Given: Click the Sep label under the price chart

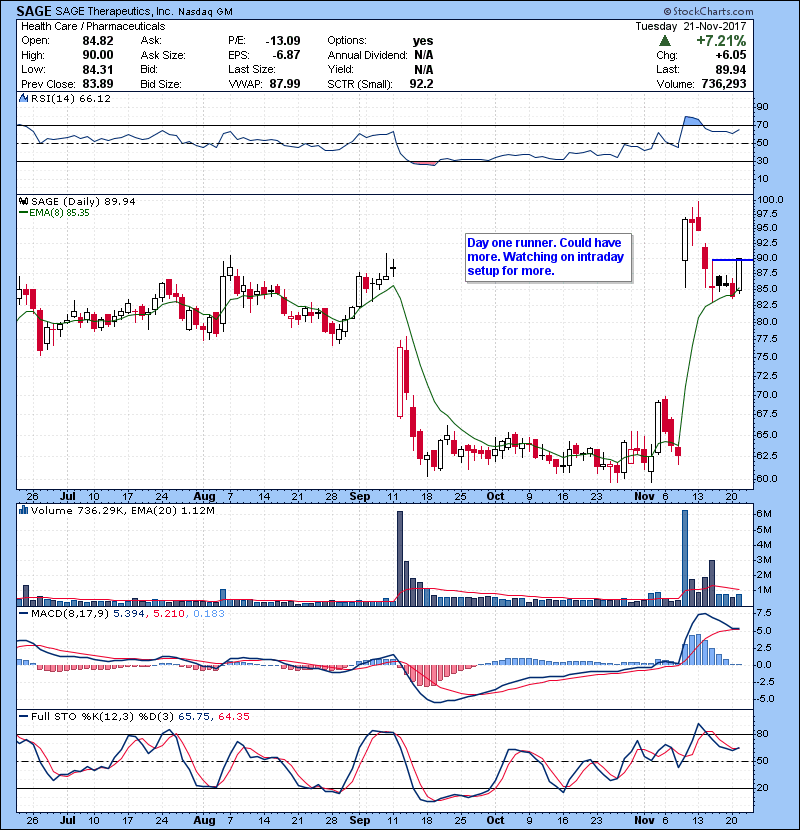Looking at the screenshot, I should [360, 497].
